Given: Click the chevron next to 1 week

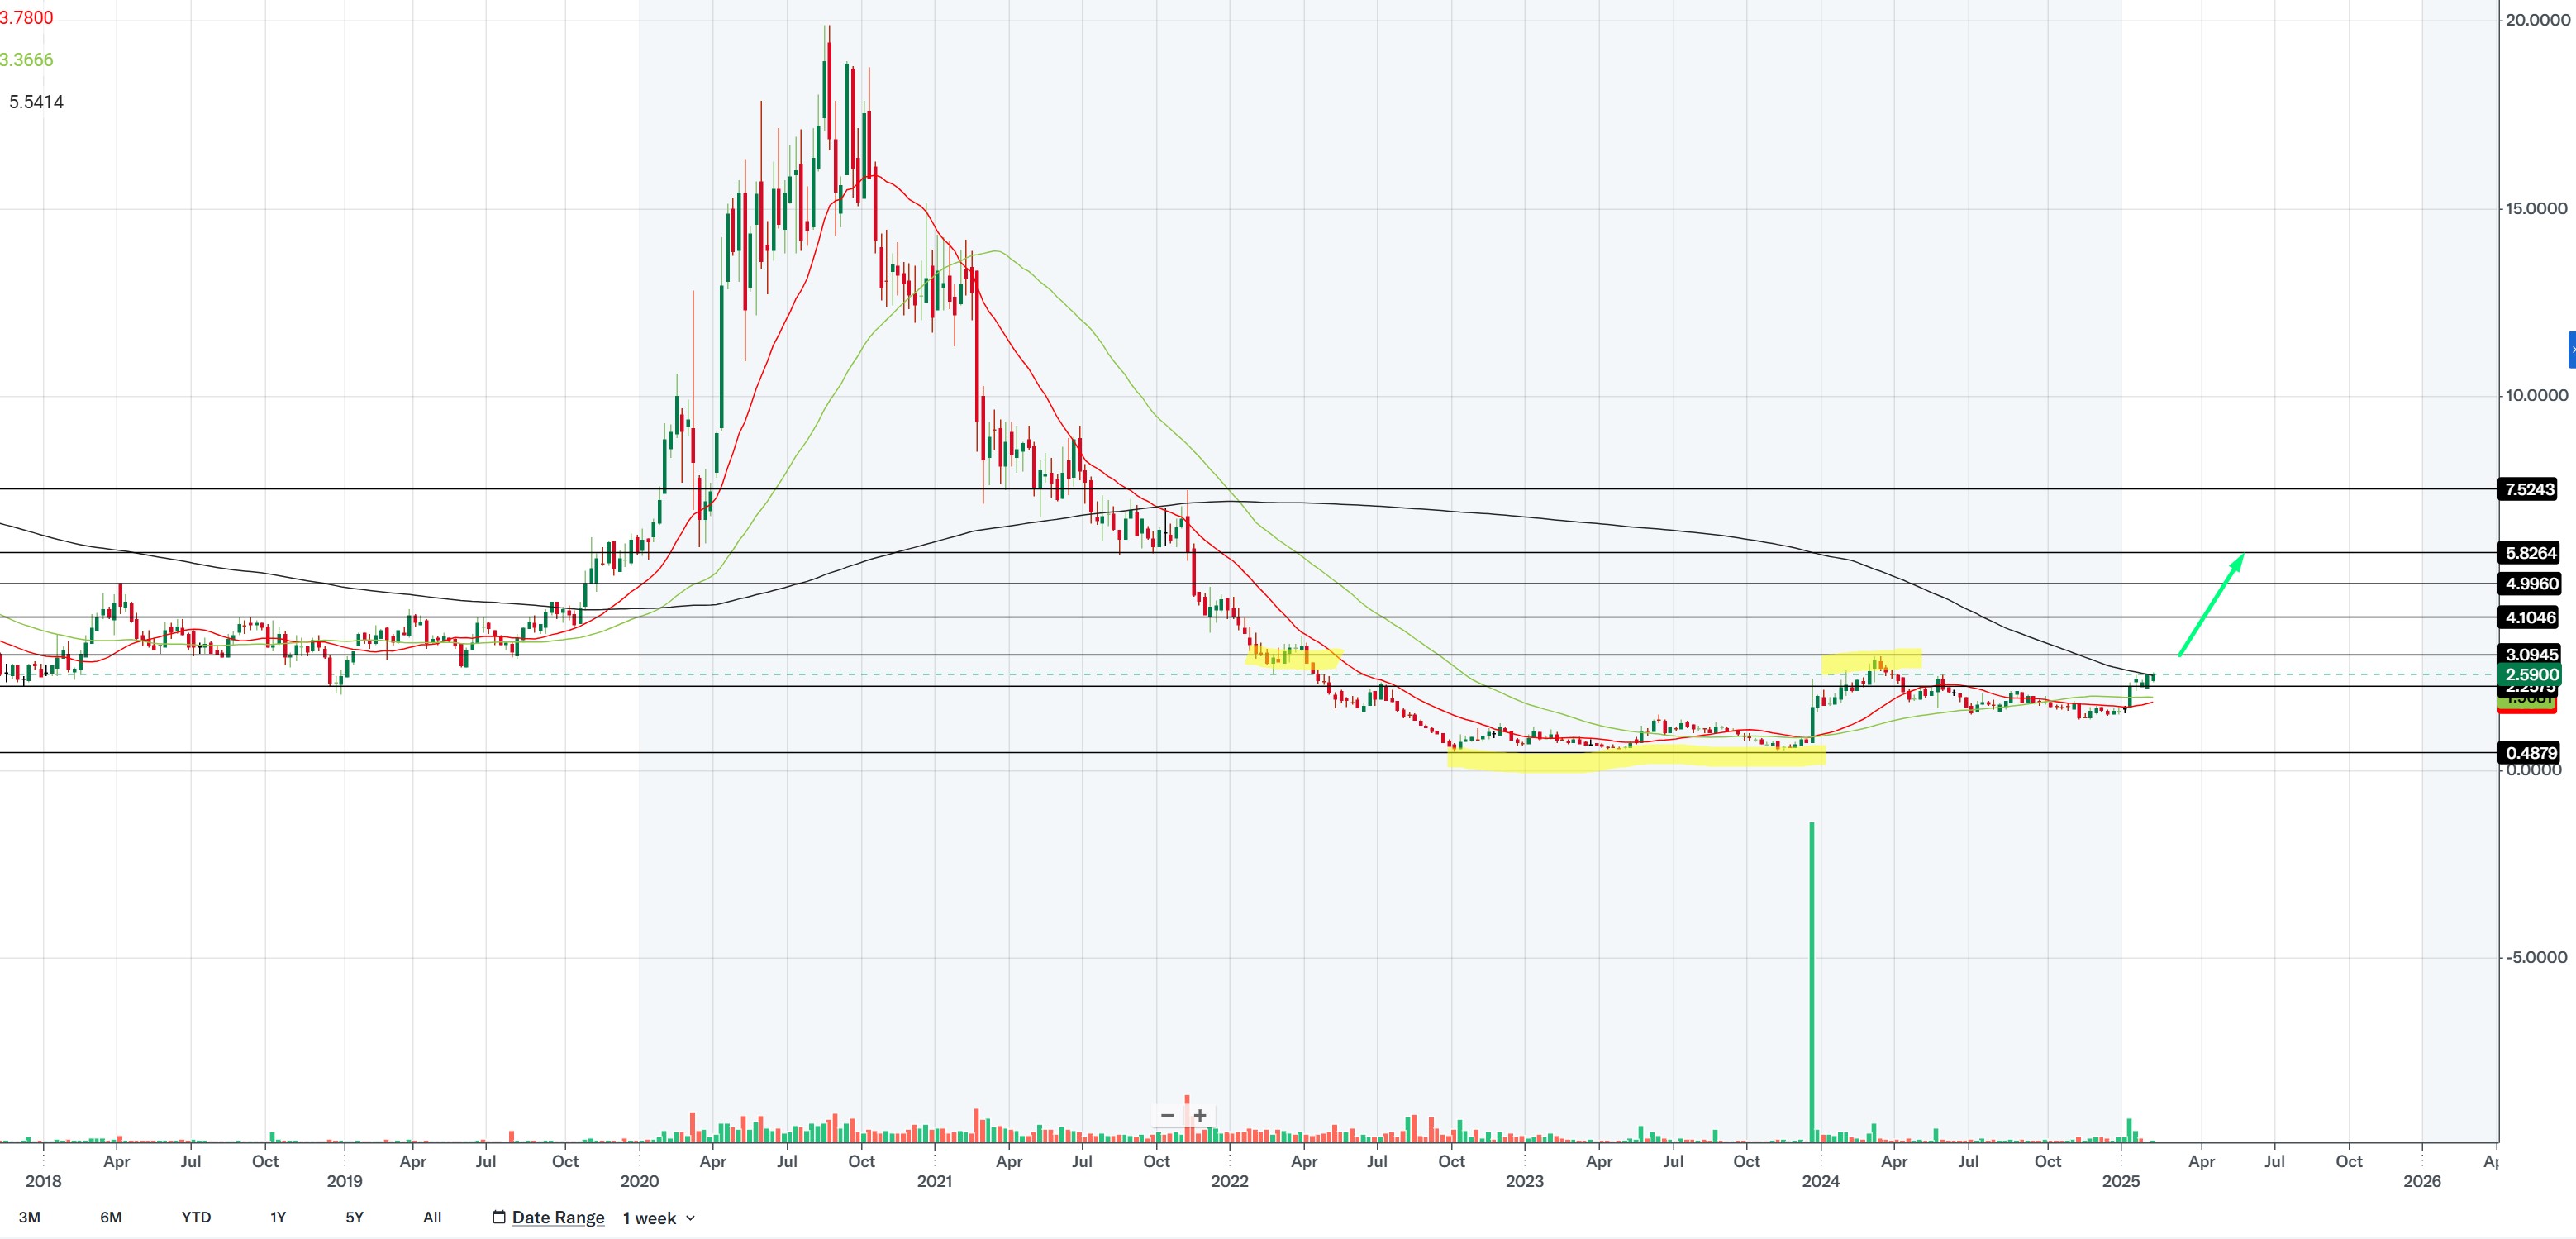Looking at the screenshot, I should (x=690, y=1218).
